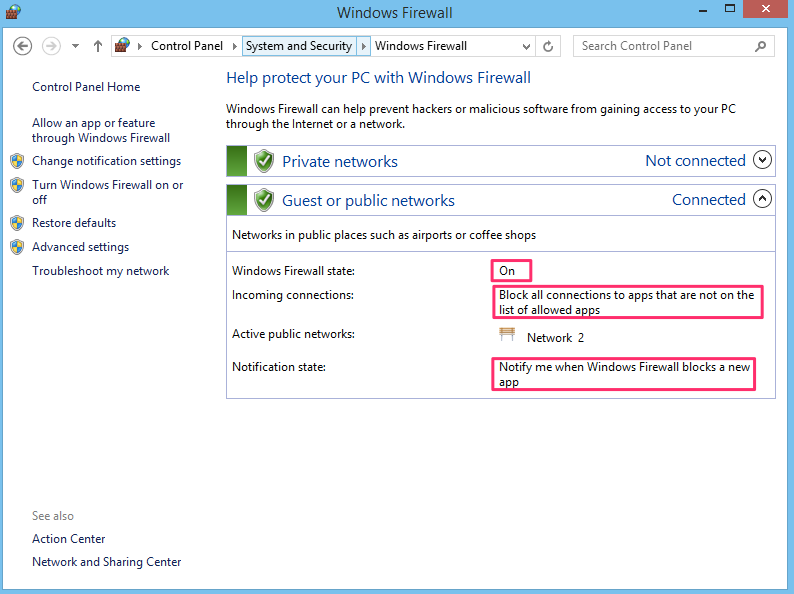794x594 pixels.
Task: Click the Guest or public networks heading
Action: [x=368, y=201]
